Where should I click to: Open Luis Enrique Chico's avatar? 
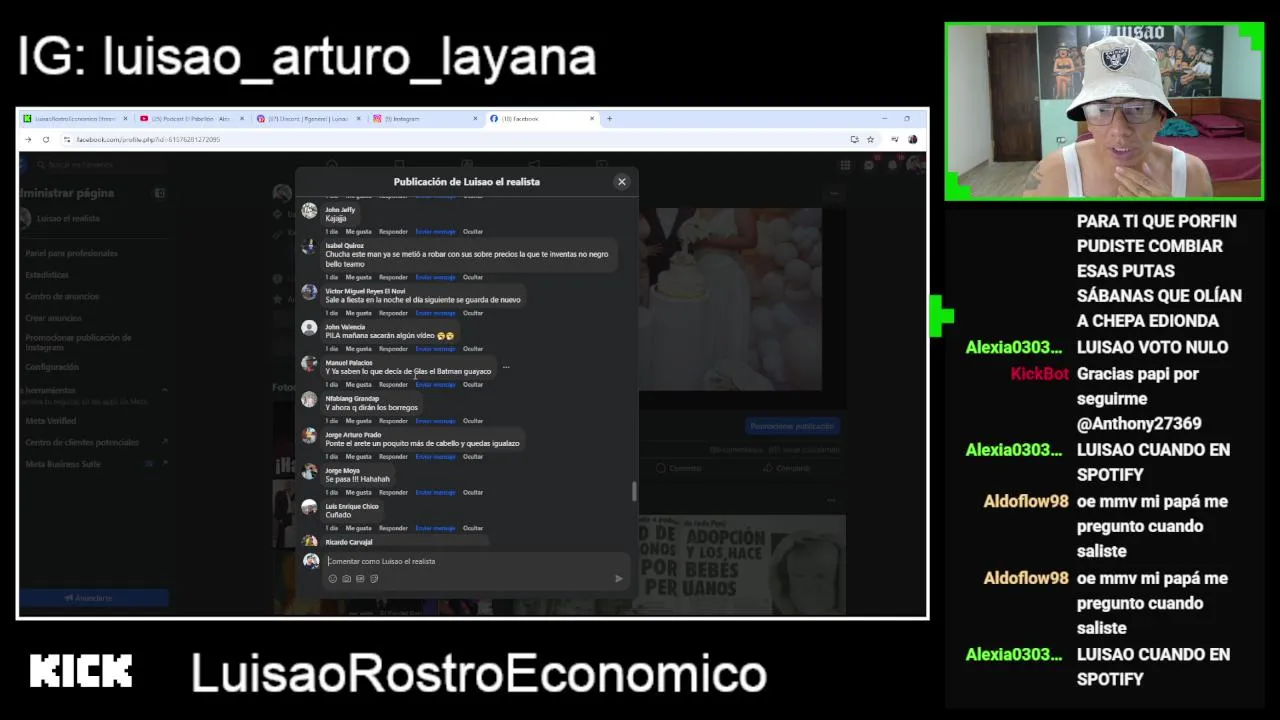309,508
